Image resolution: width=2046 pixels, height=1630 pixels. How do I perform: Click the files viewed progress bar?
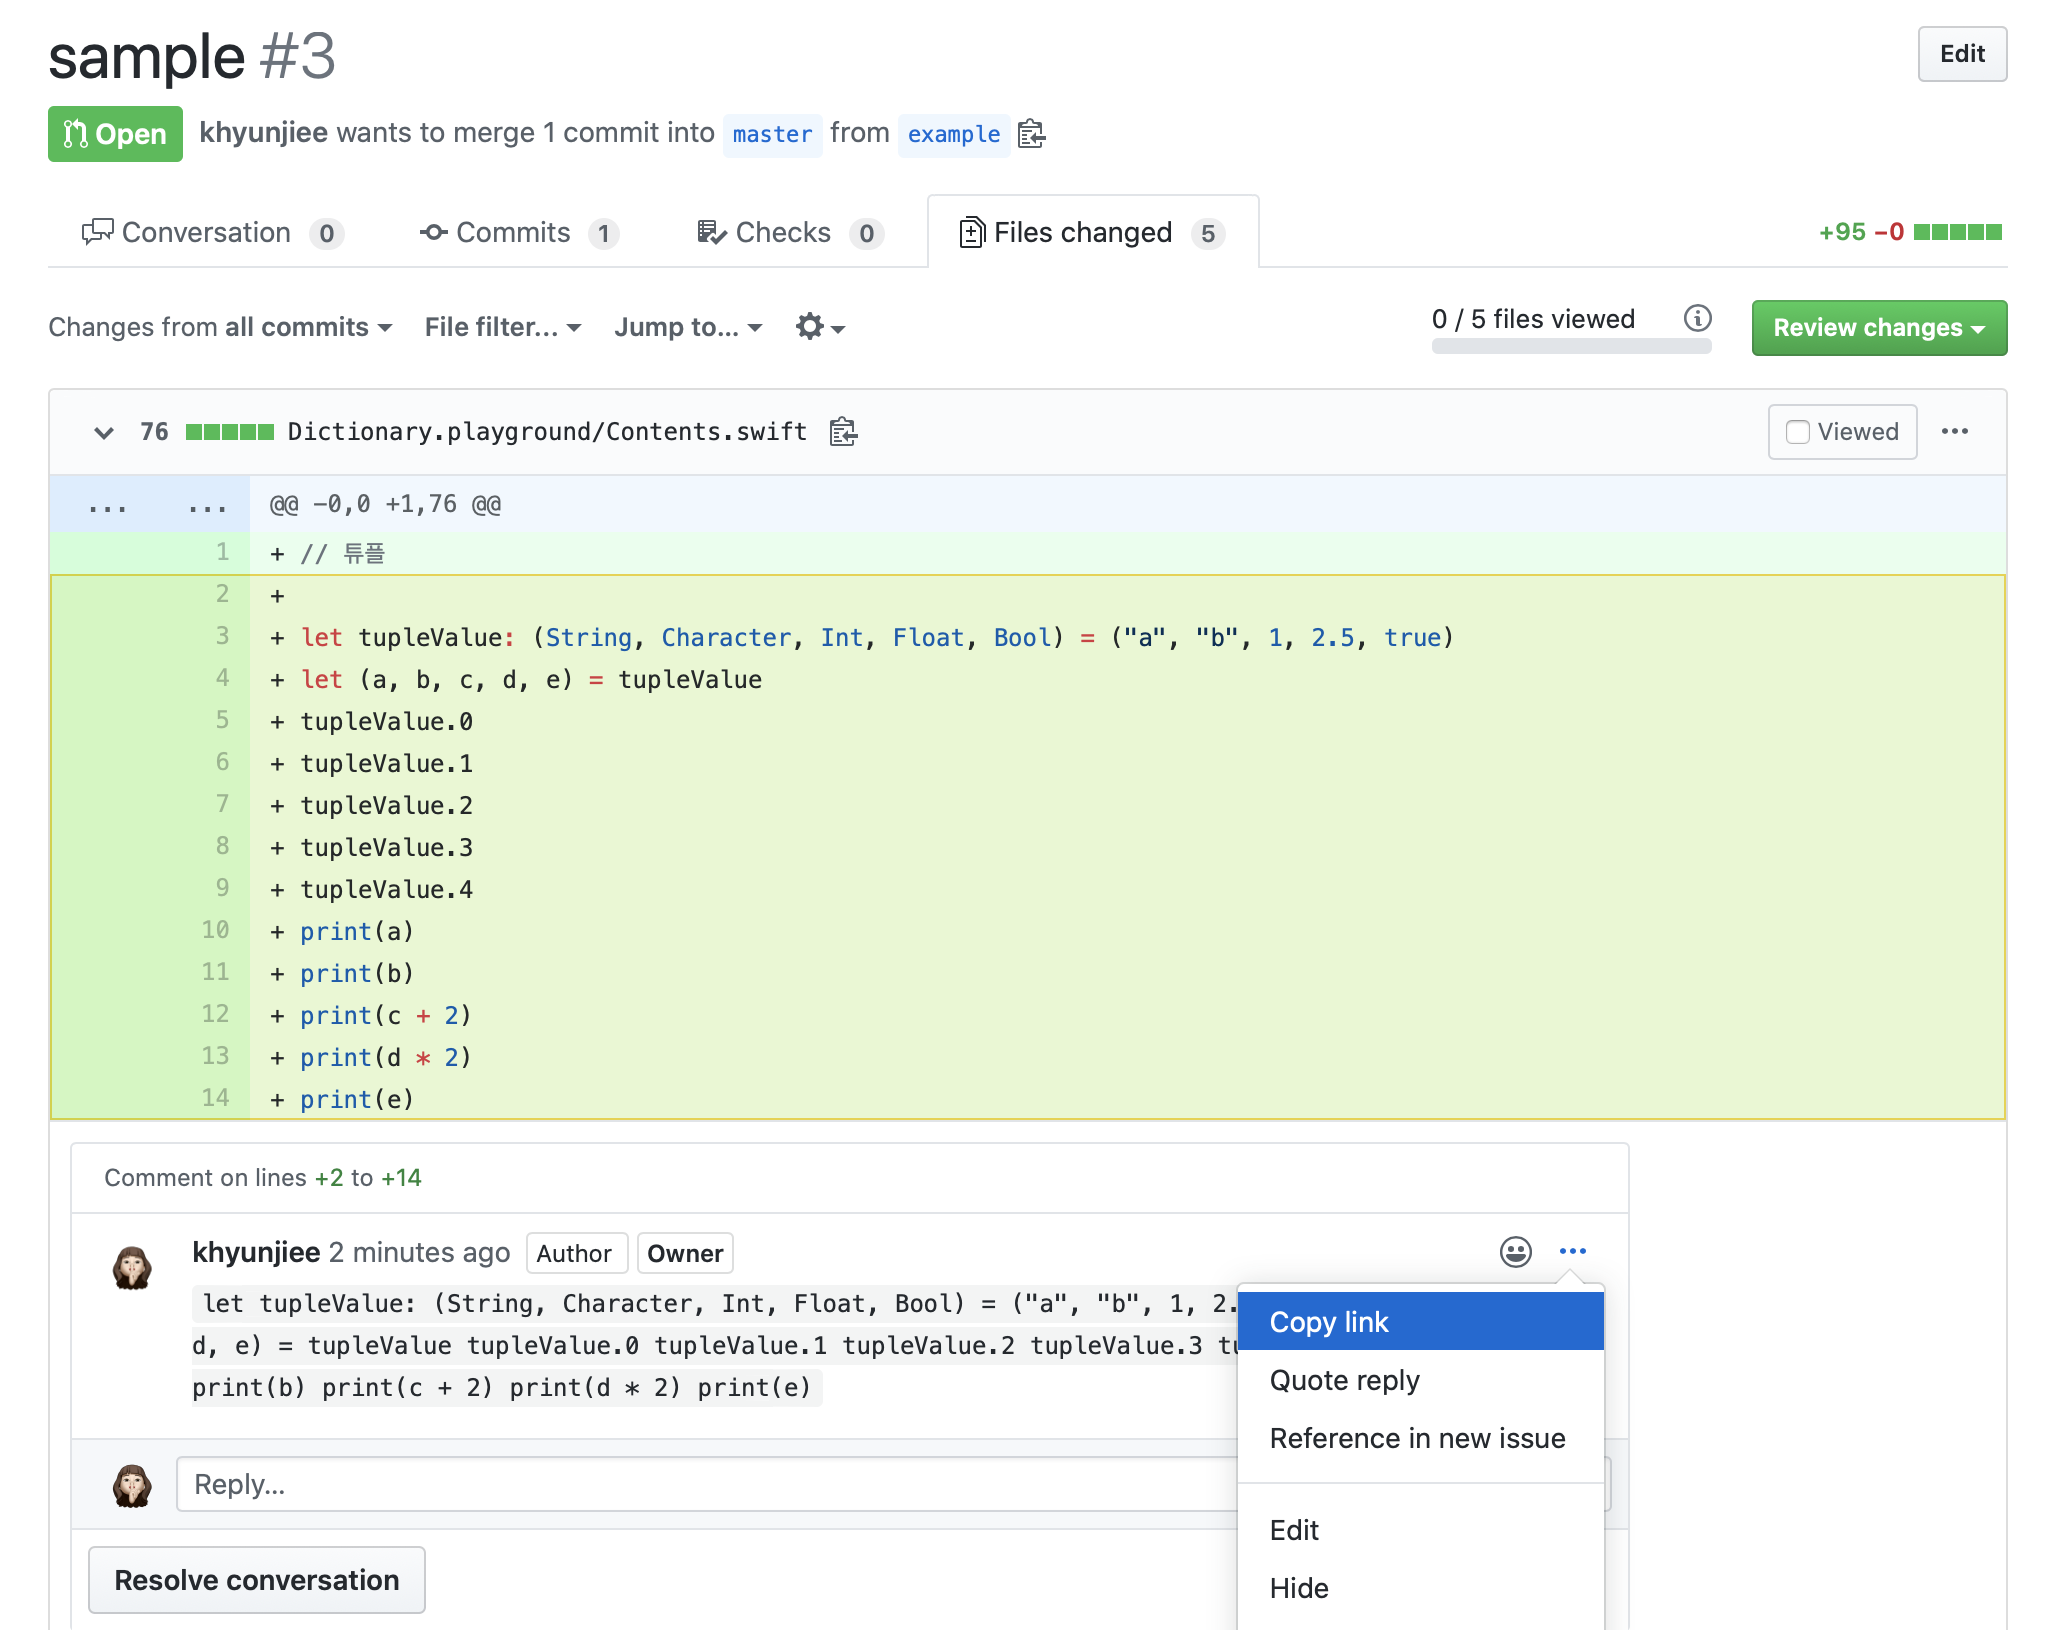click(x=1570, y=346)
